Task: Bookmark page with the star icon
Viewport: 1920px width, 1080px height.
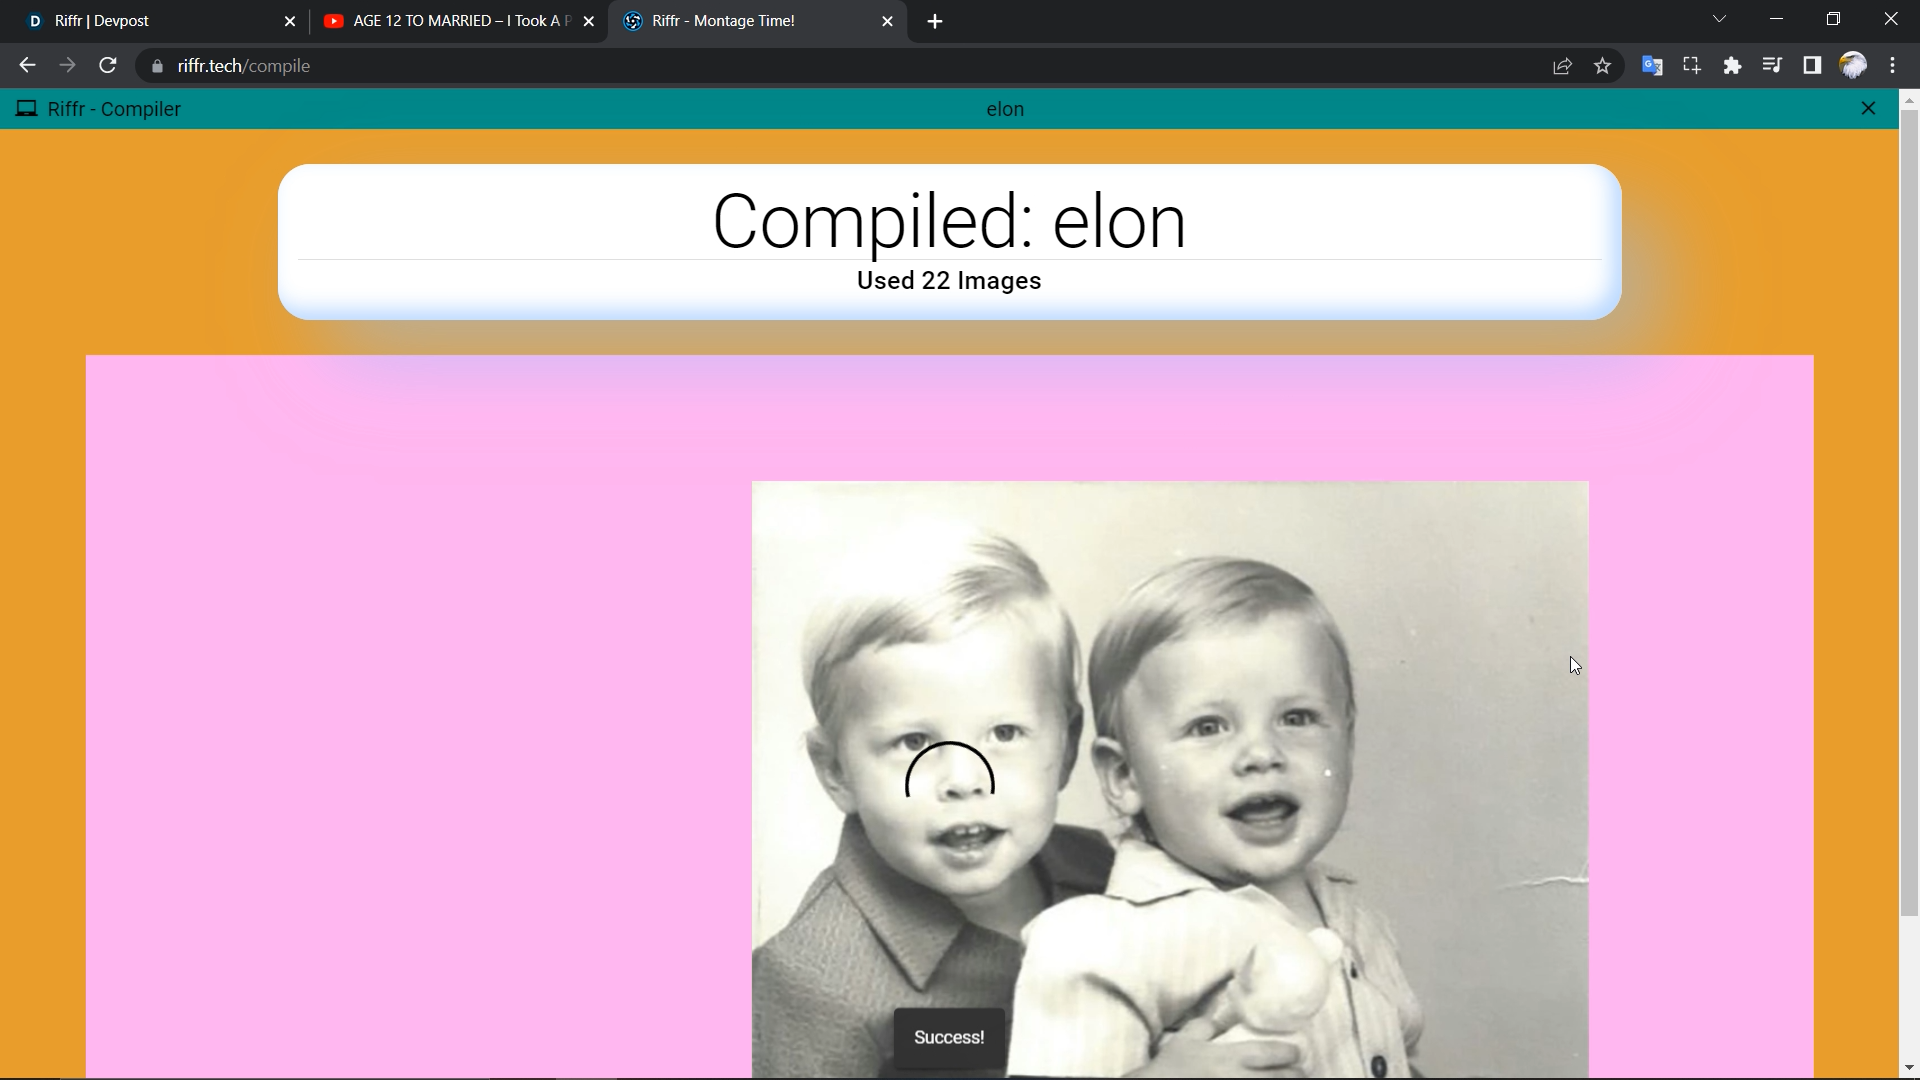Action: (x=1603, y=66)
